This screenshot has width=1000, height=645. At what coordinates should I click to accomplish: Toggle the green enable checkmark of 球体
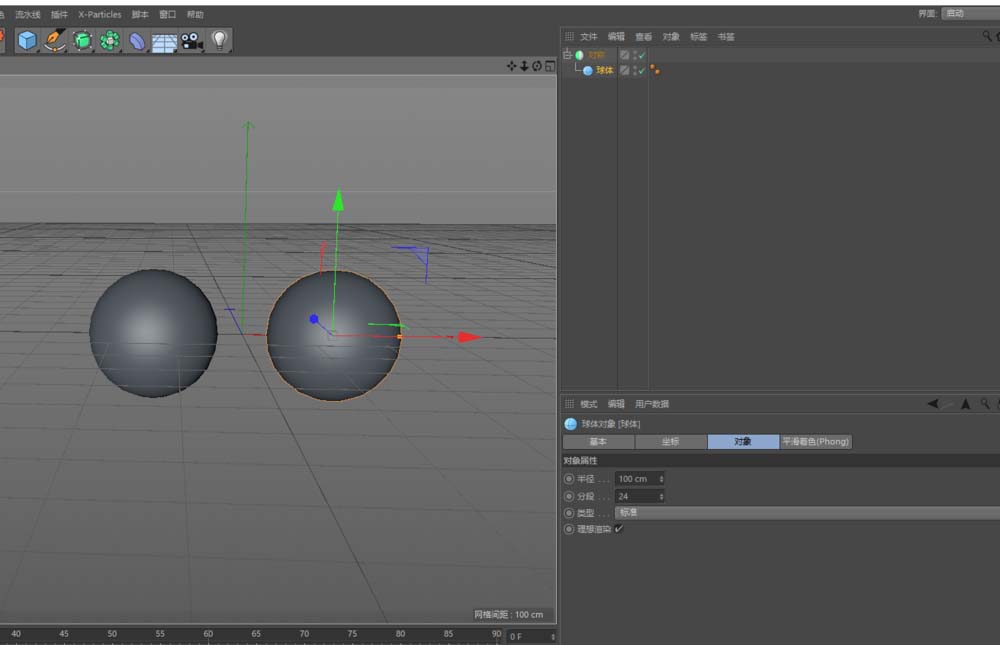pos(642,70)
